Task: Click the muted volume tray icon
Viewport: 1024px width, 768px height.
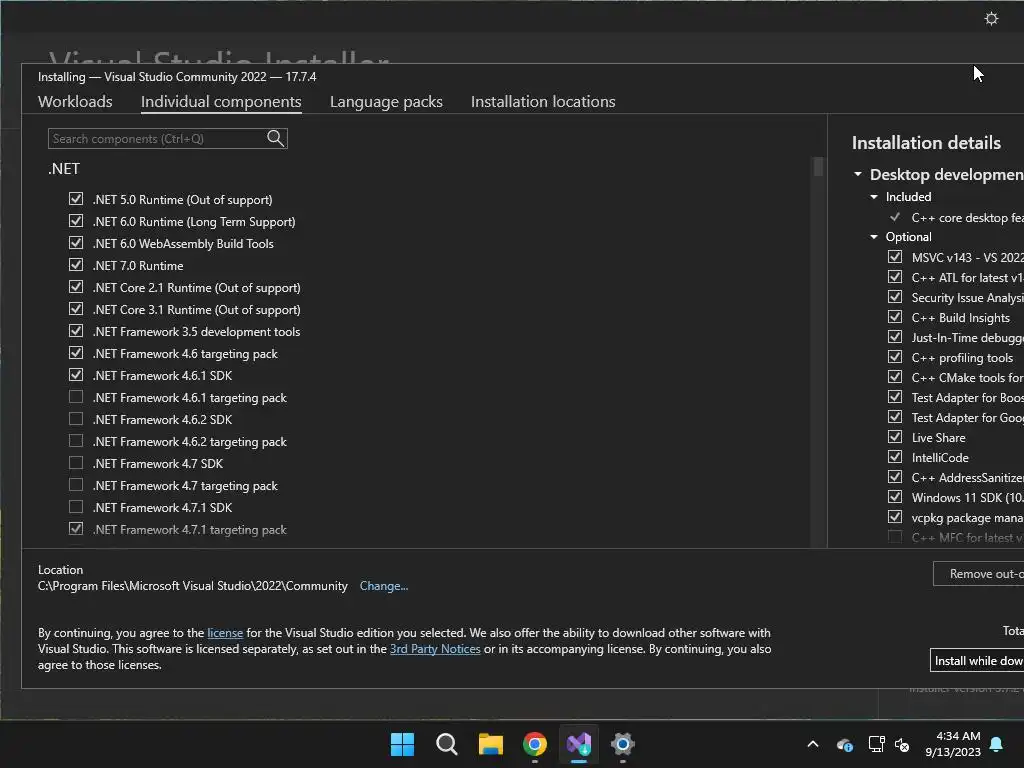Action: click(x=902, y=744)
